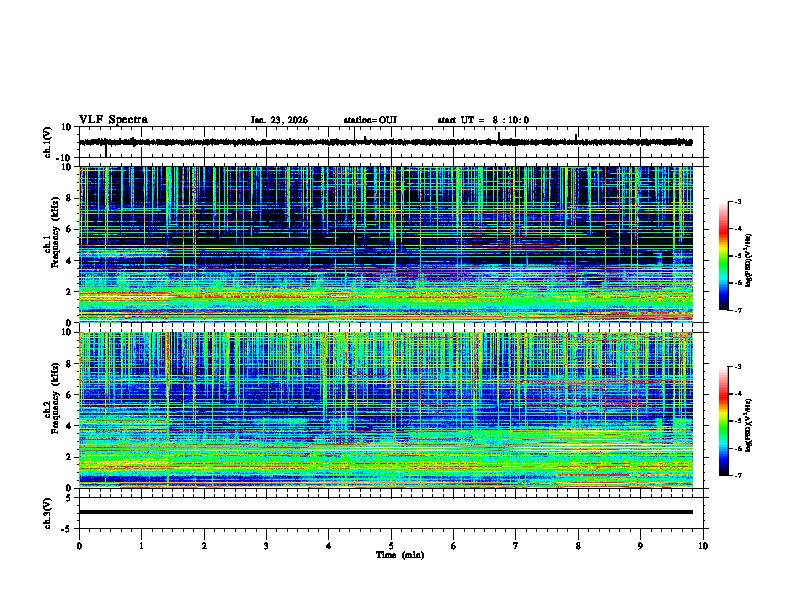Viewport: 792px width, 612px height.
Task: Click the "start UT = 8:10:0" text
Action: [483, 120]
